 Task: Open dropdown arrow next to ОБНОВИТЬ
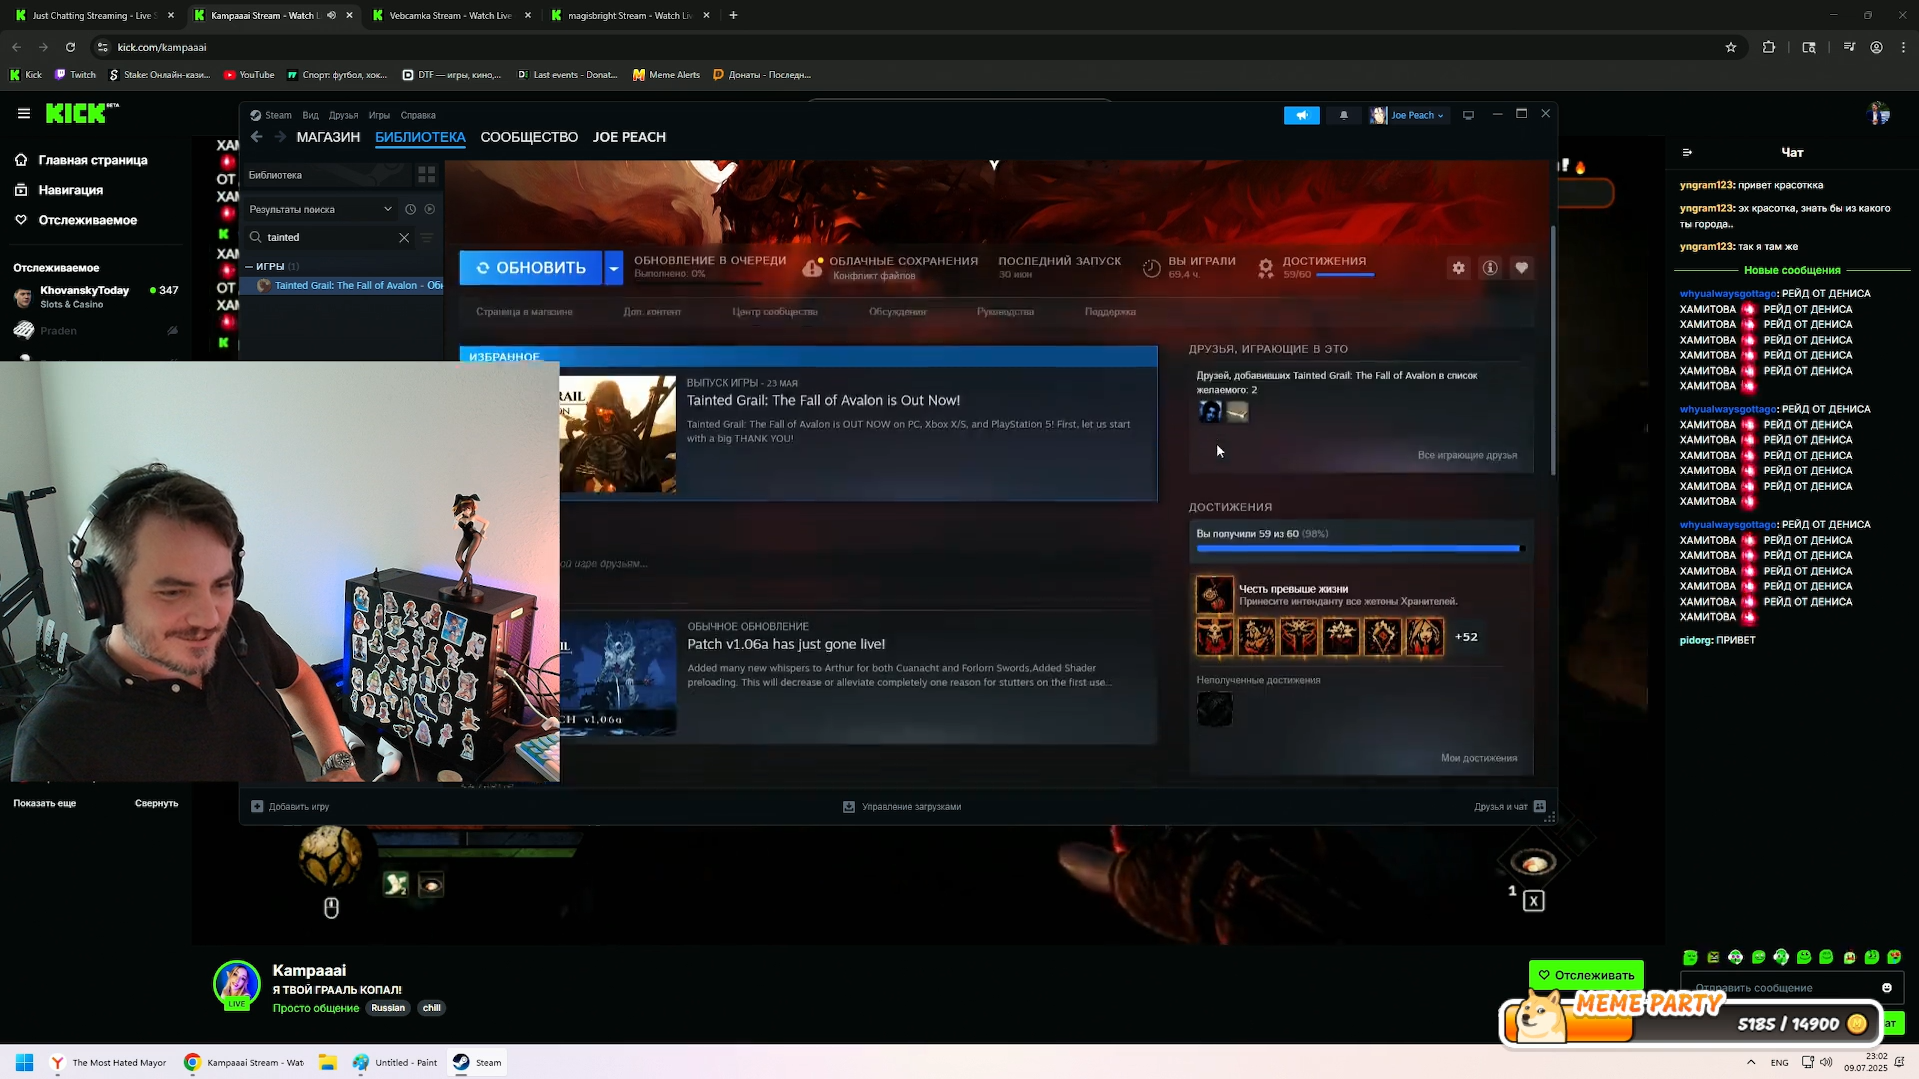click(x=614, y=268)
